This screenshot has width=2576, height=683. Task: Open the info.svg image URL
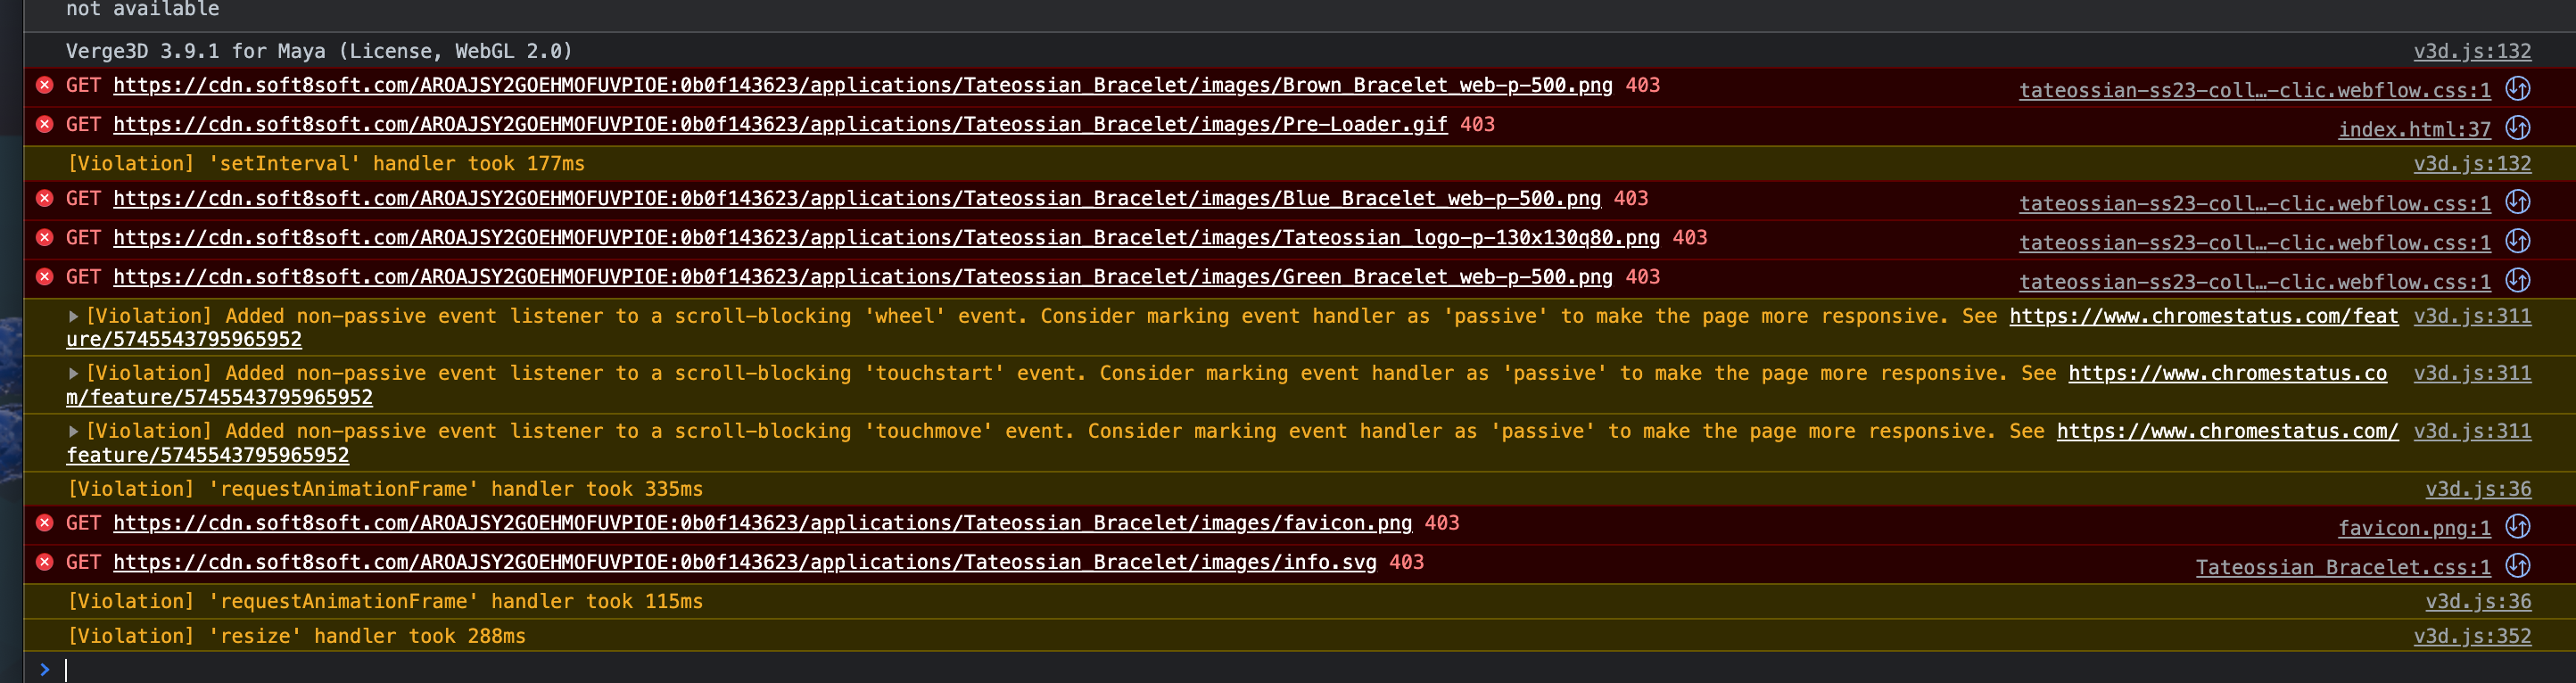[744, 561]
